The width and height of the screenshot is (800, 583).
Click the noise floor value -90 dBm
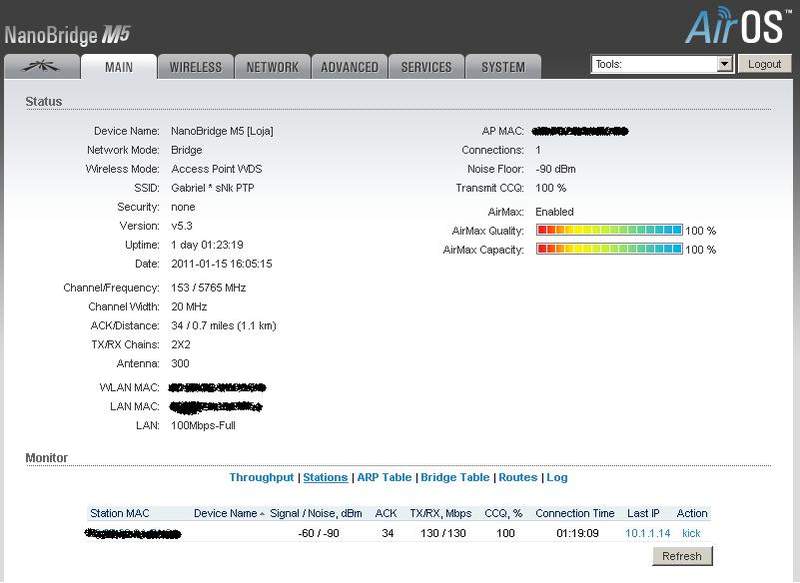coord(556,169)
